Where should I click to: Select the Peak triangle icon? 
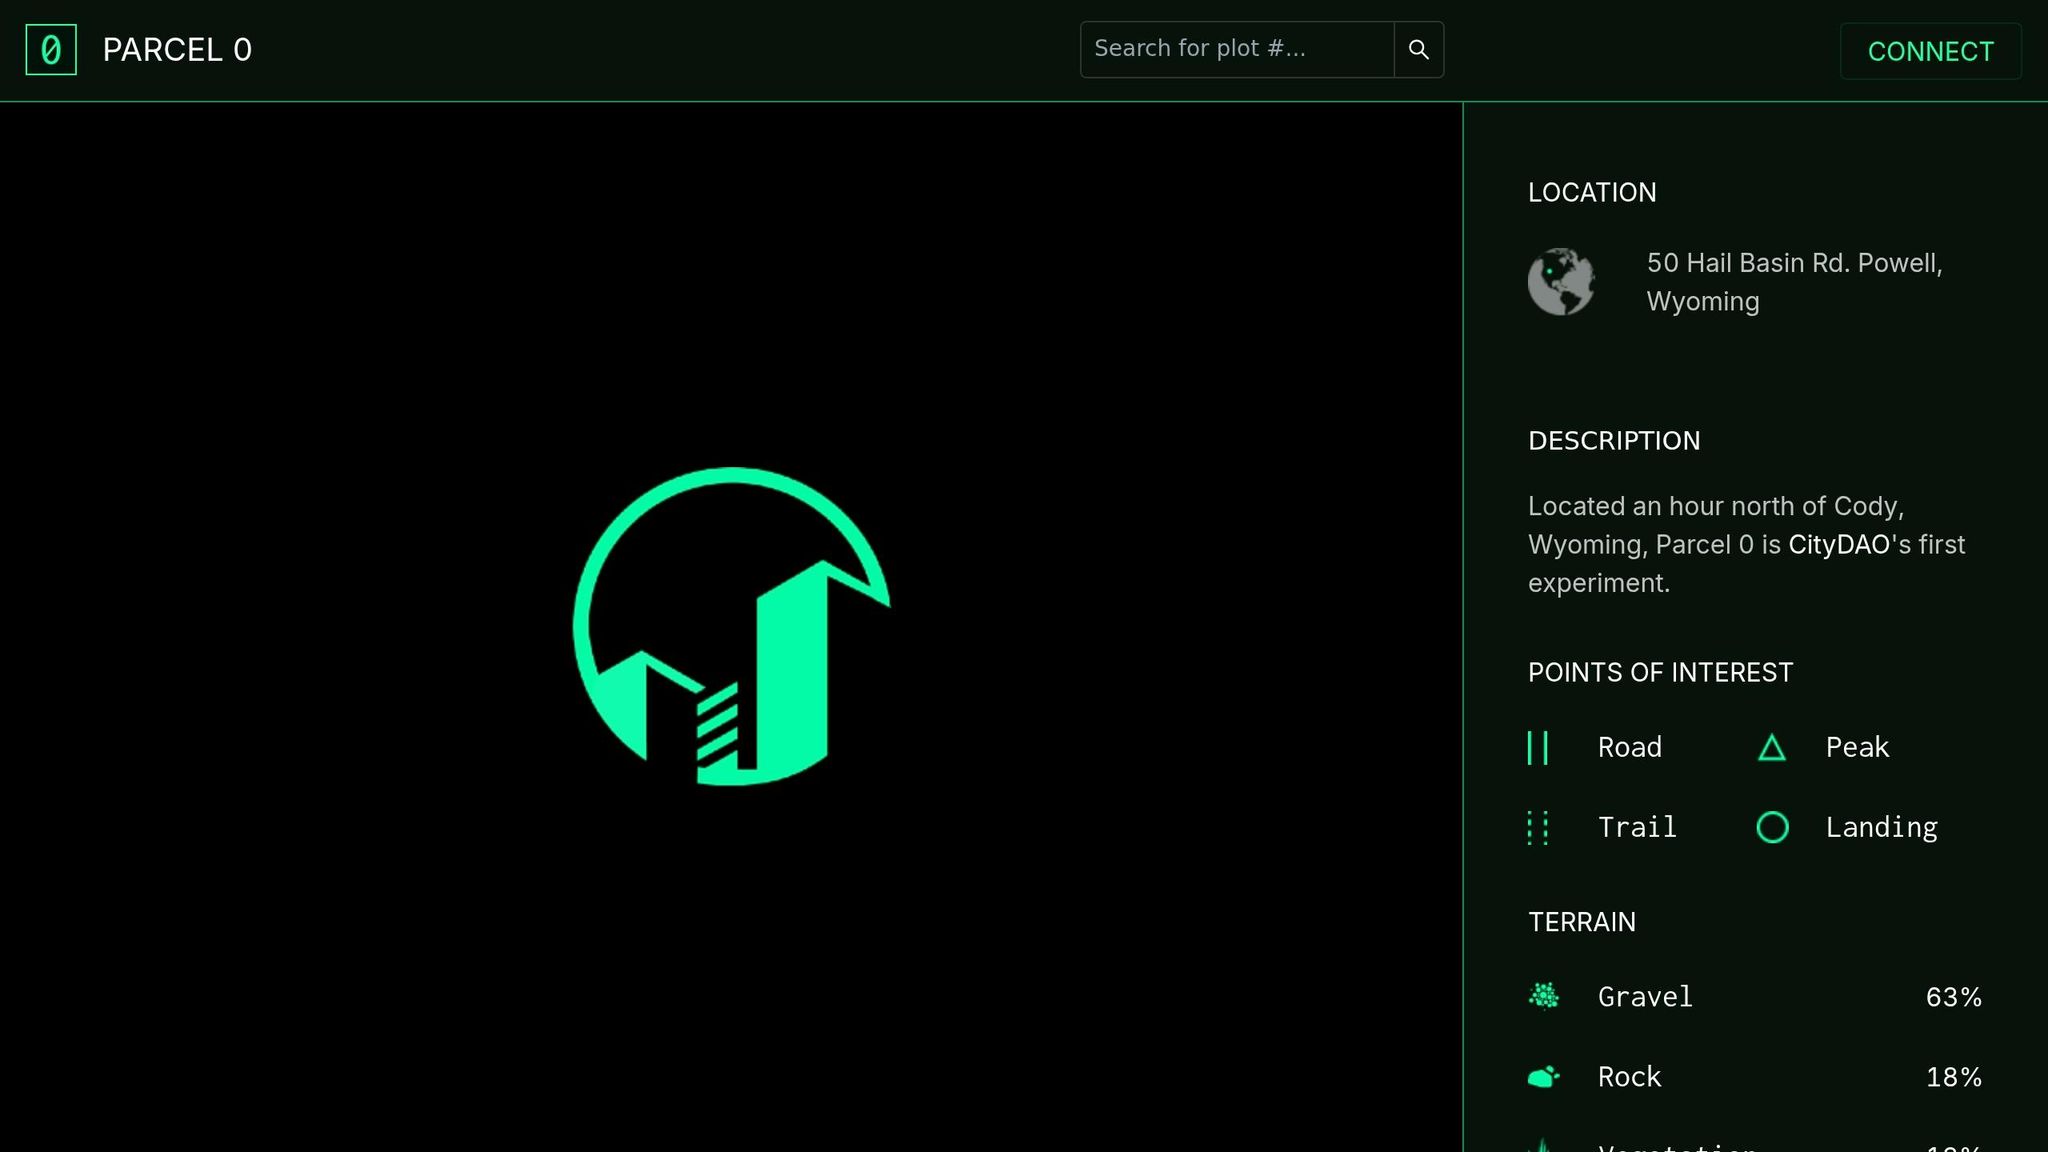tap(1772, 747)
